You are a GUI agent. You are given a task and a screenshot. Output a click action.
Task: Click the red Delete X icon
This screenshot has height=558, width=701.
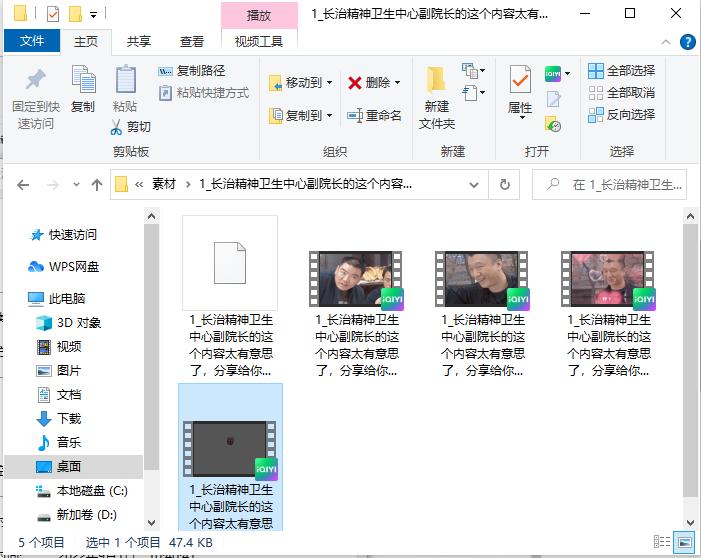pos(355,83)
